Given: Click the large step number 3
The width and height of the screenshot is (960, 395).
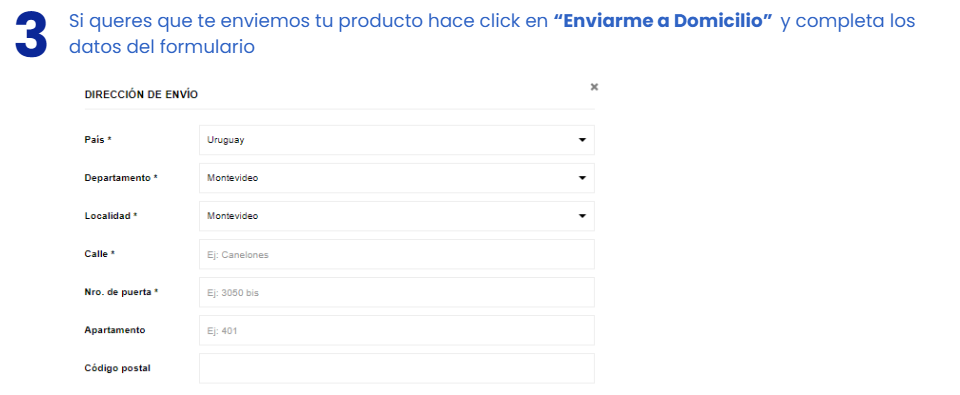Looking at the screenshot, I should click(31, 36).
